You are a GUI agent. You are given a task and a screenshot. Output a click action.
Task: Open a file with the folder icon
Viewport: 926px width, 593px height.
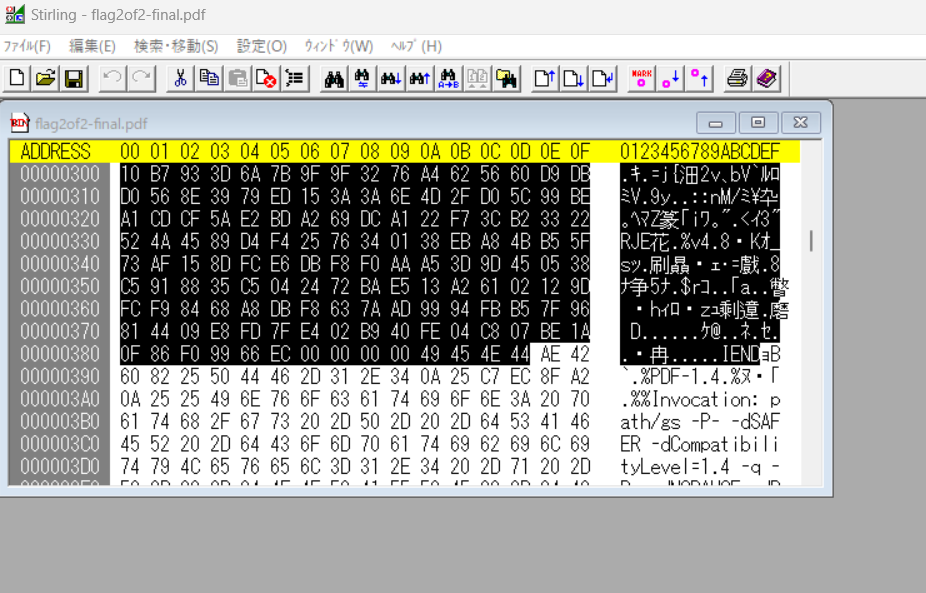point(45,78)
